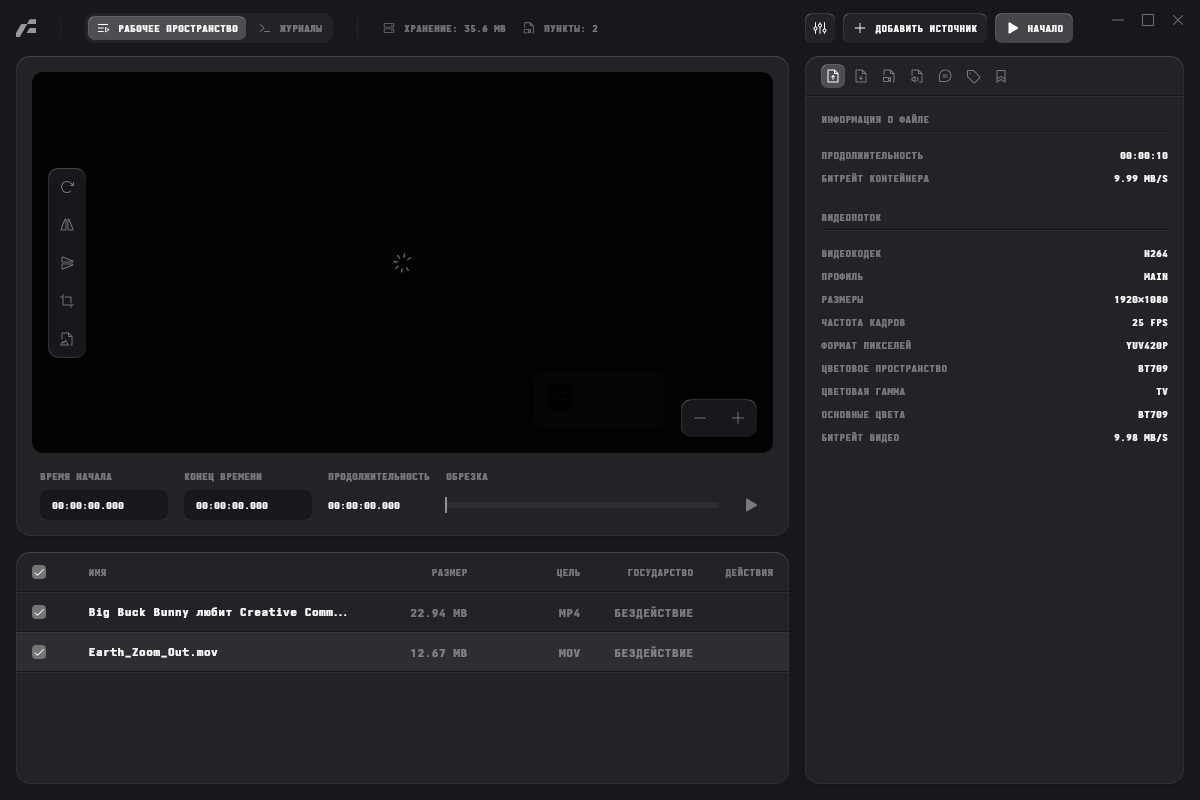Click Бездействие status in Earth_Zoom_Out row
Screen dimensions: 1200x800
point(653,653)
